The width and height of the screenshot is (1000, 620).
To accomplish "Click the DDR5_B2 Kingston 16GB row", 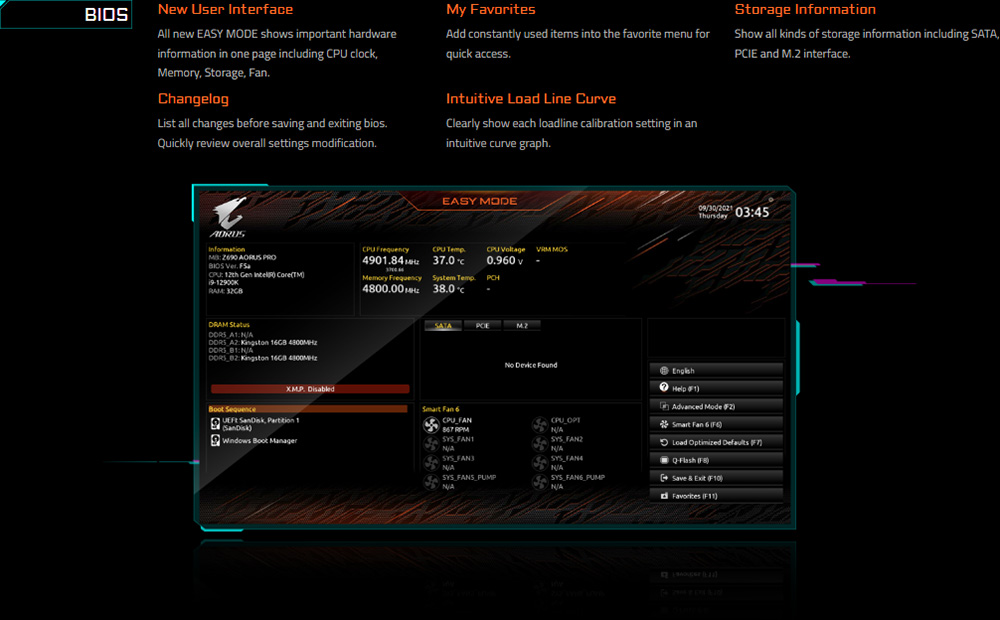I will 263,358.
